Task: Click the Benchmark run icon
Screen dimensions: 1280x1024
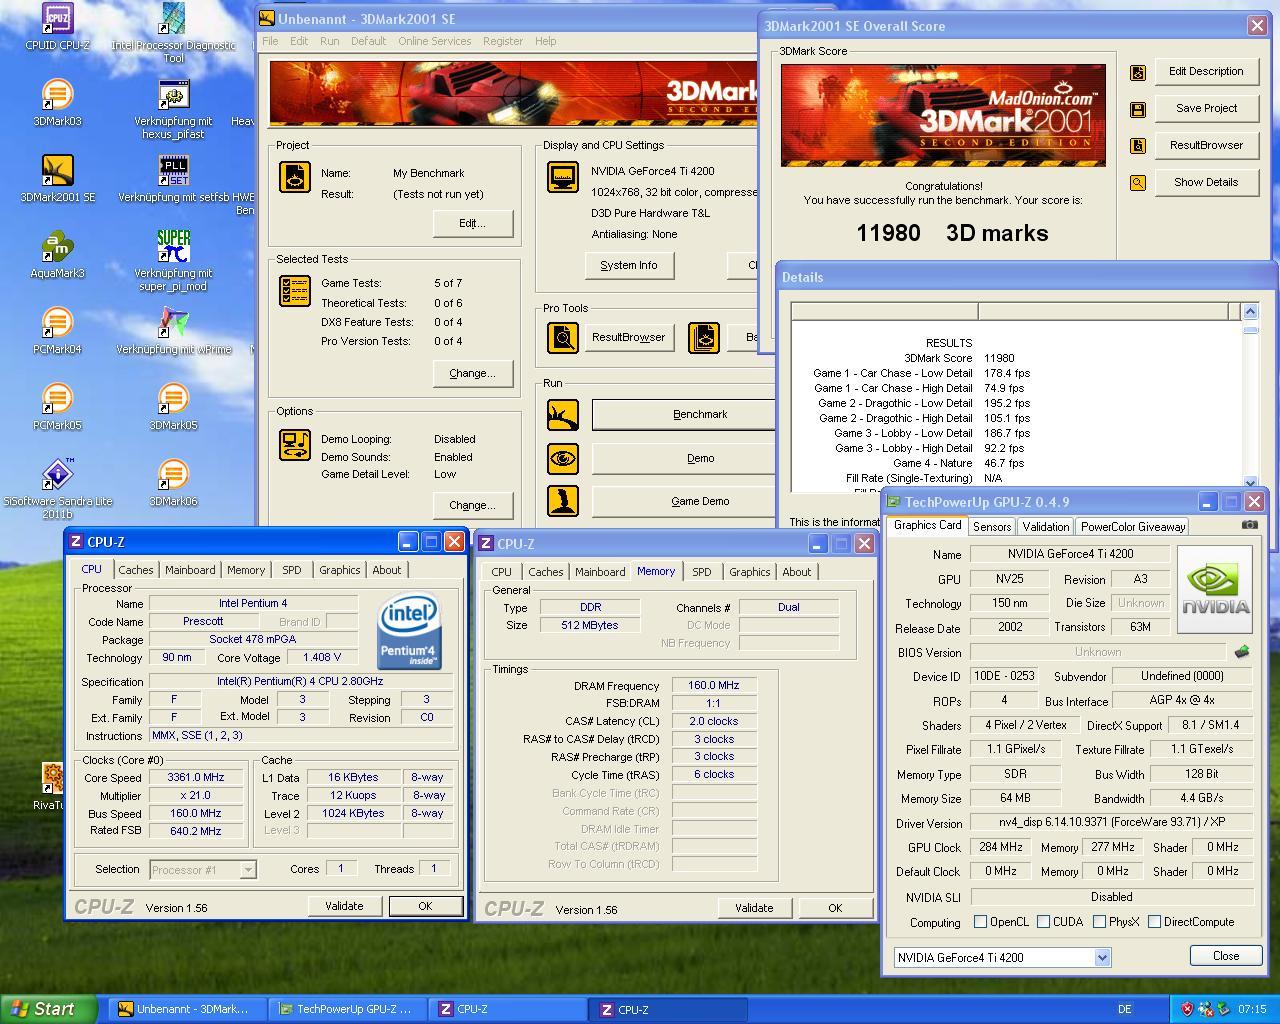Action: [x=563, y=415]
